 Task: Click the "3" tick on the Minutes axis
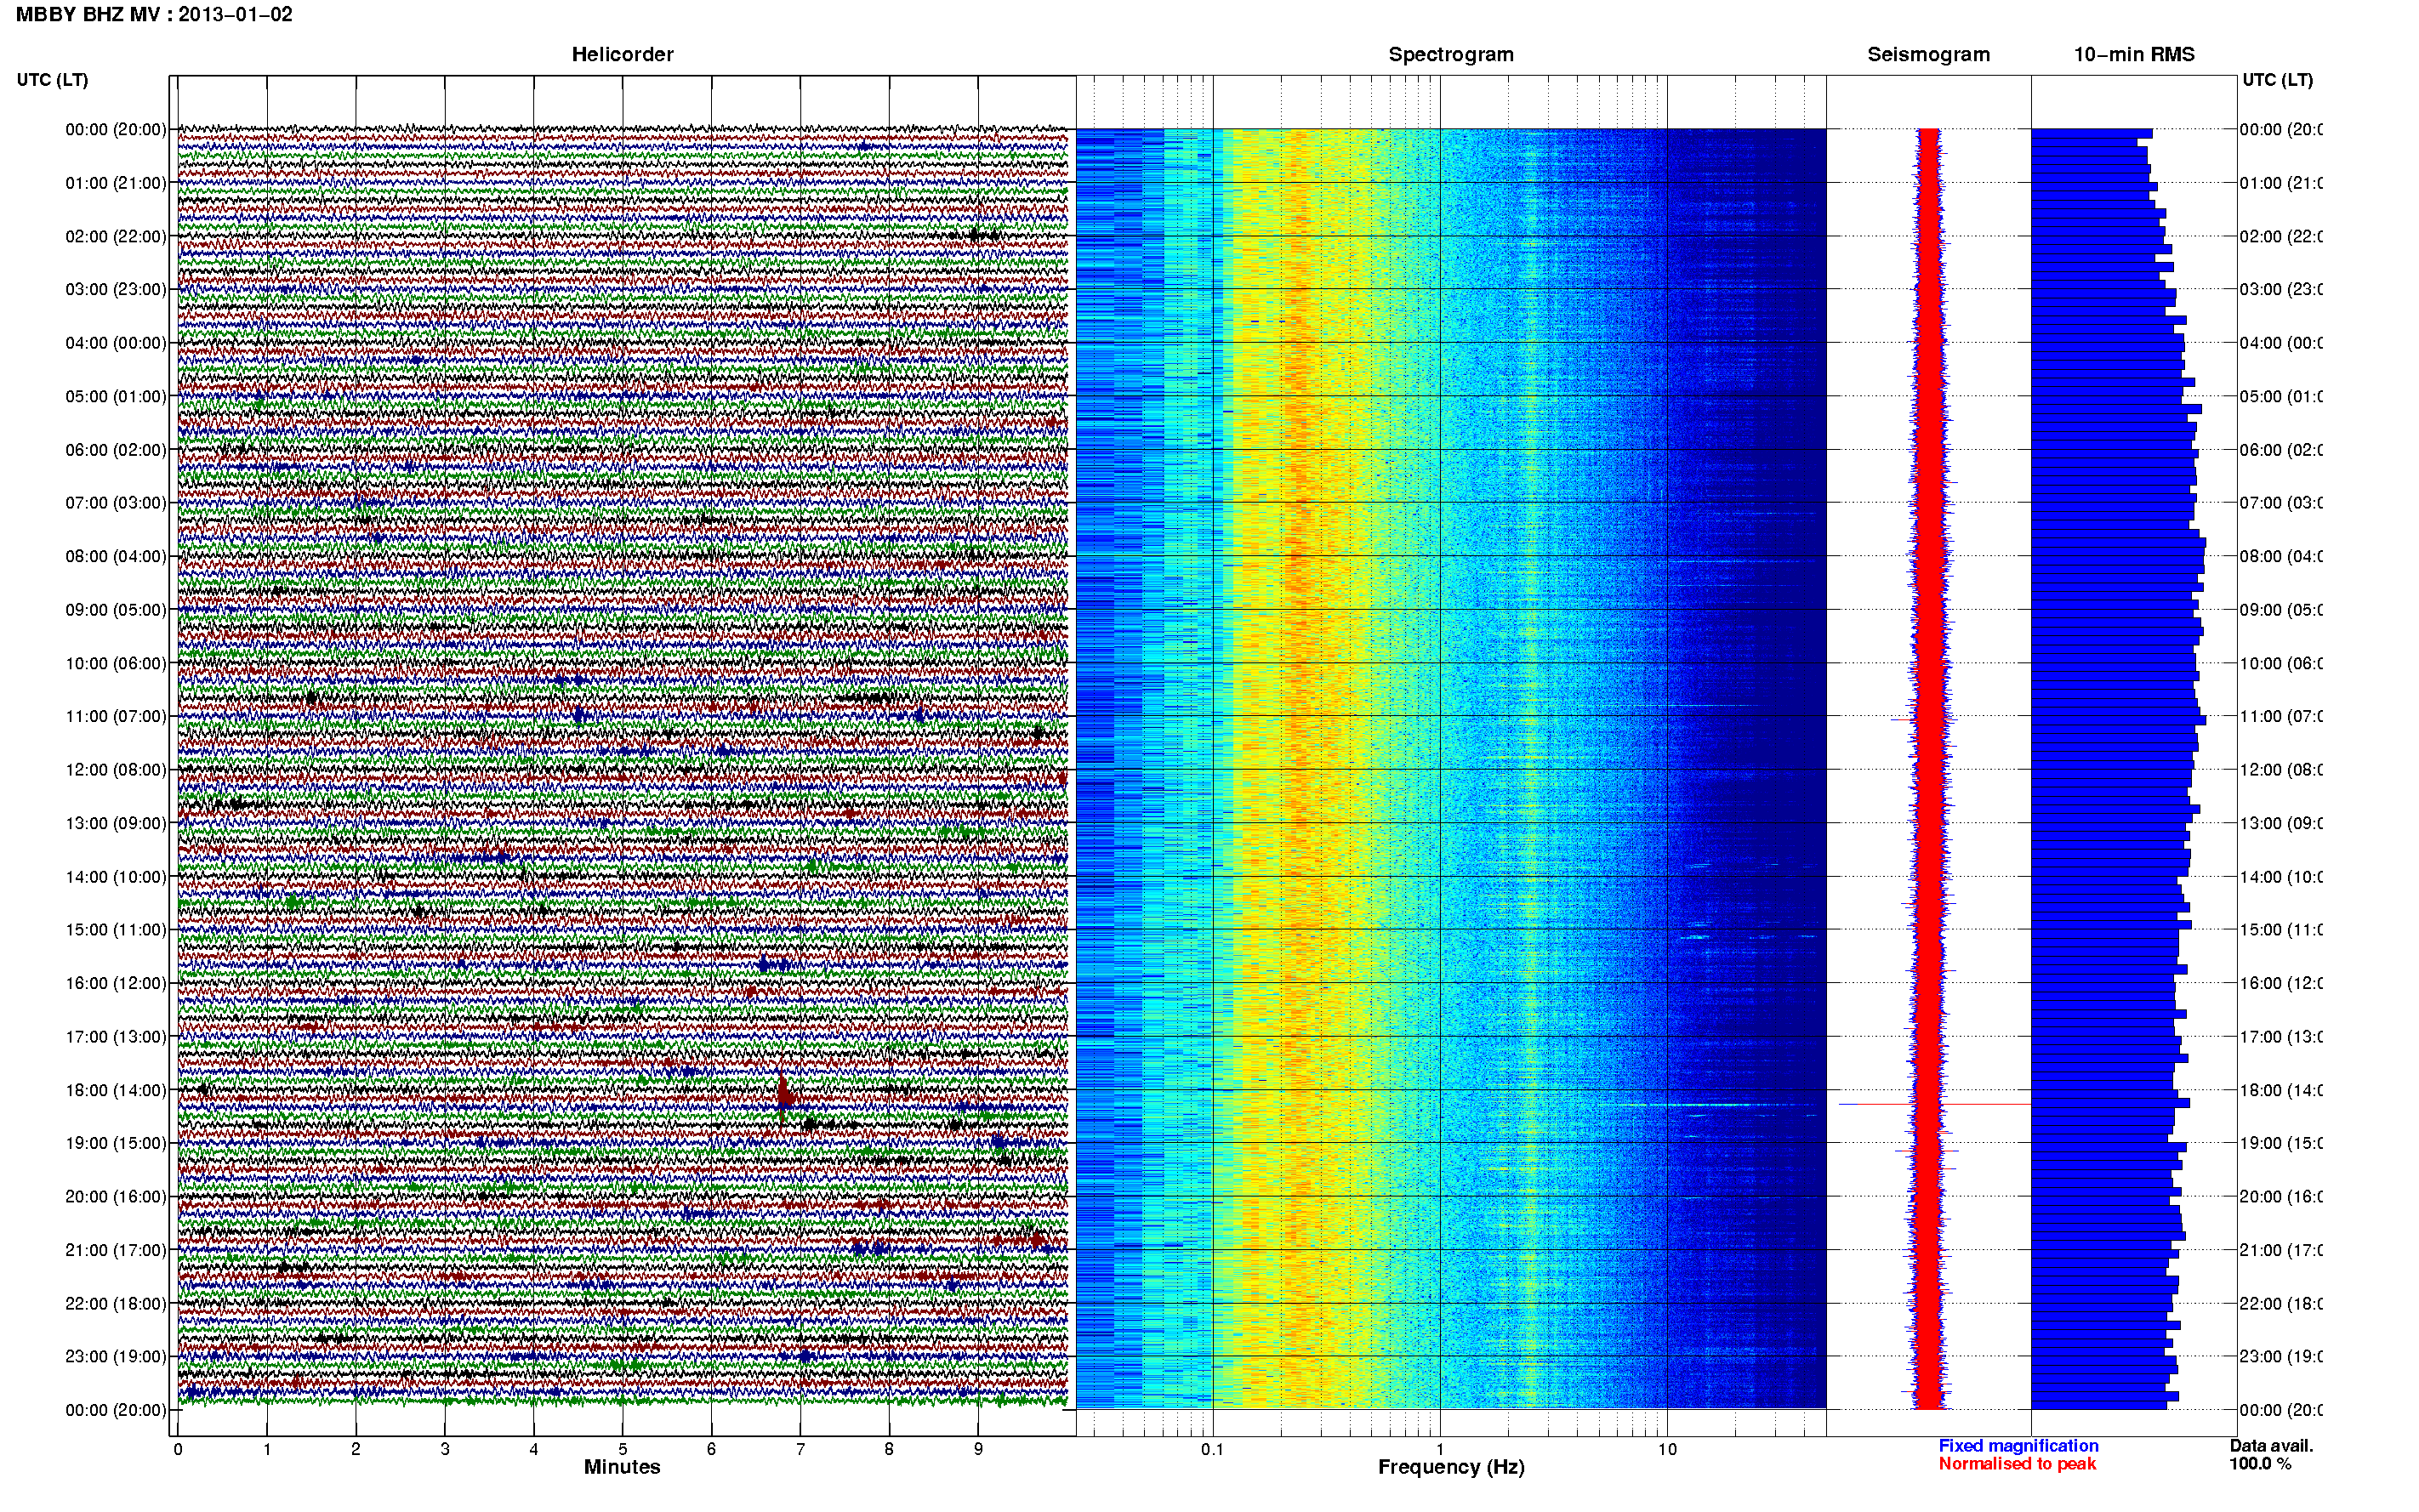click(445, 1449)
